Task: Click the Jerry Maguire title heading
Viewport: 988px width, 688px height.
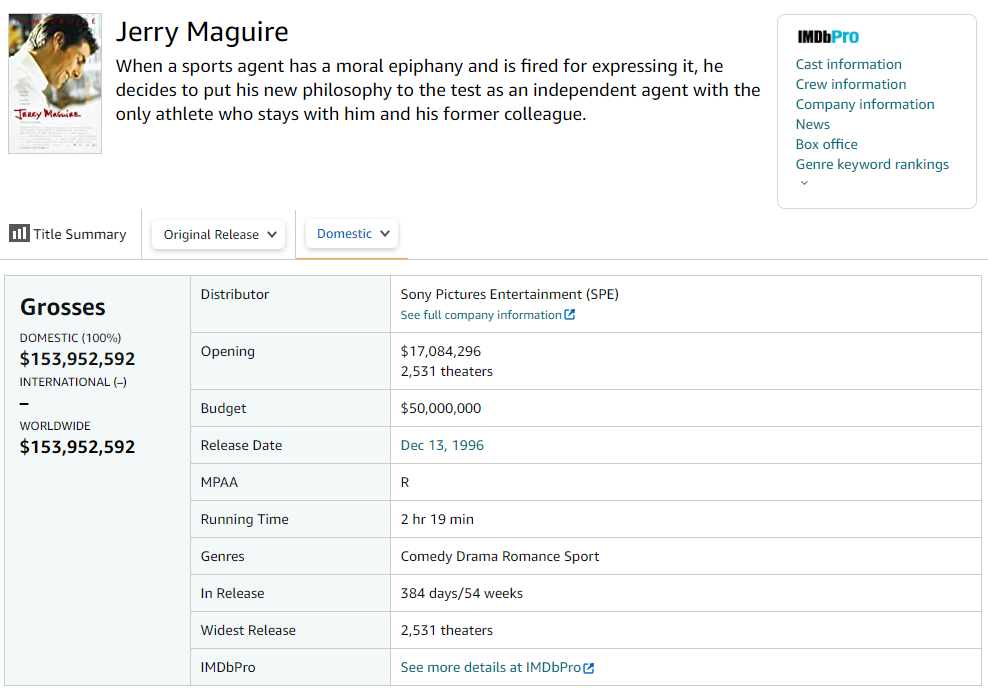Action: 202,32
